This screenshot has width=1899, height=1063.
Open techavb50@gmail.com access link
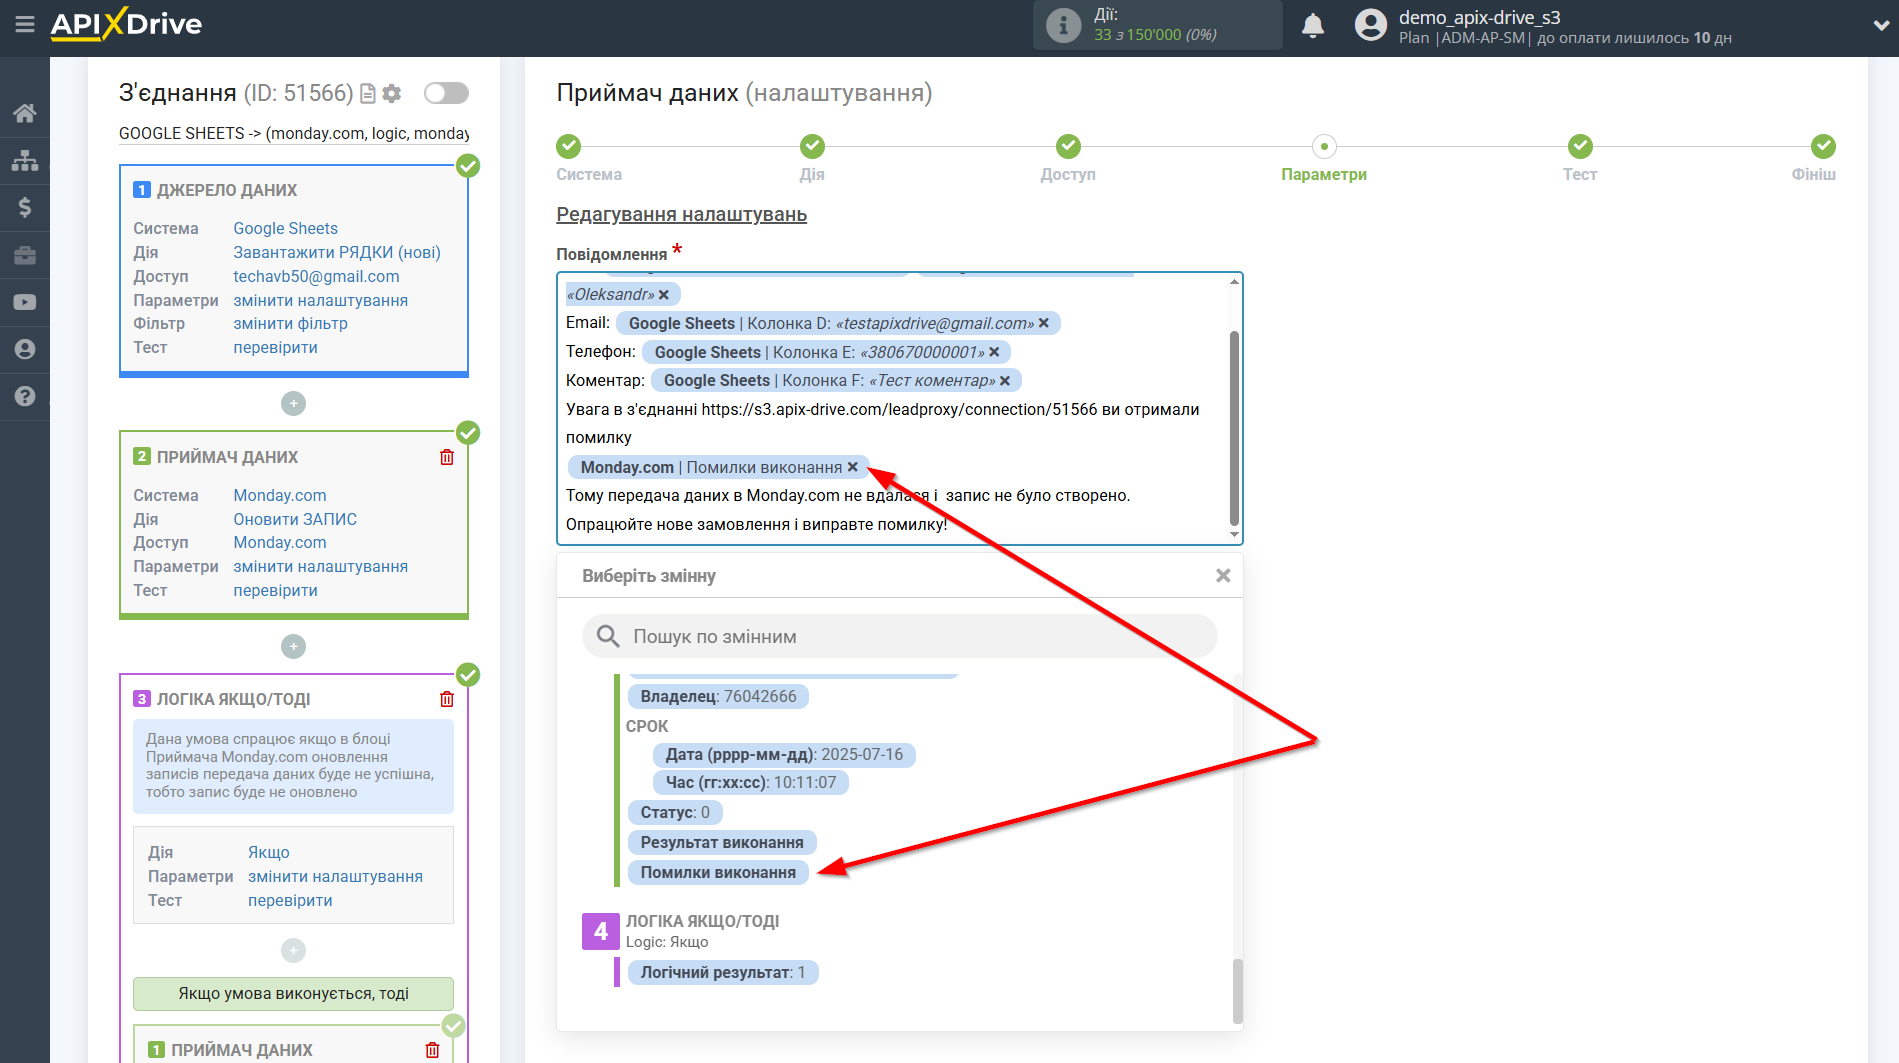coord(316,277)
